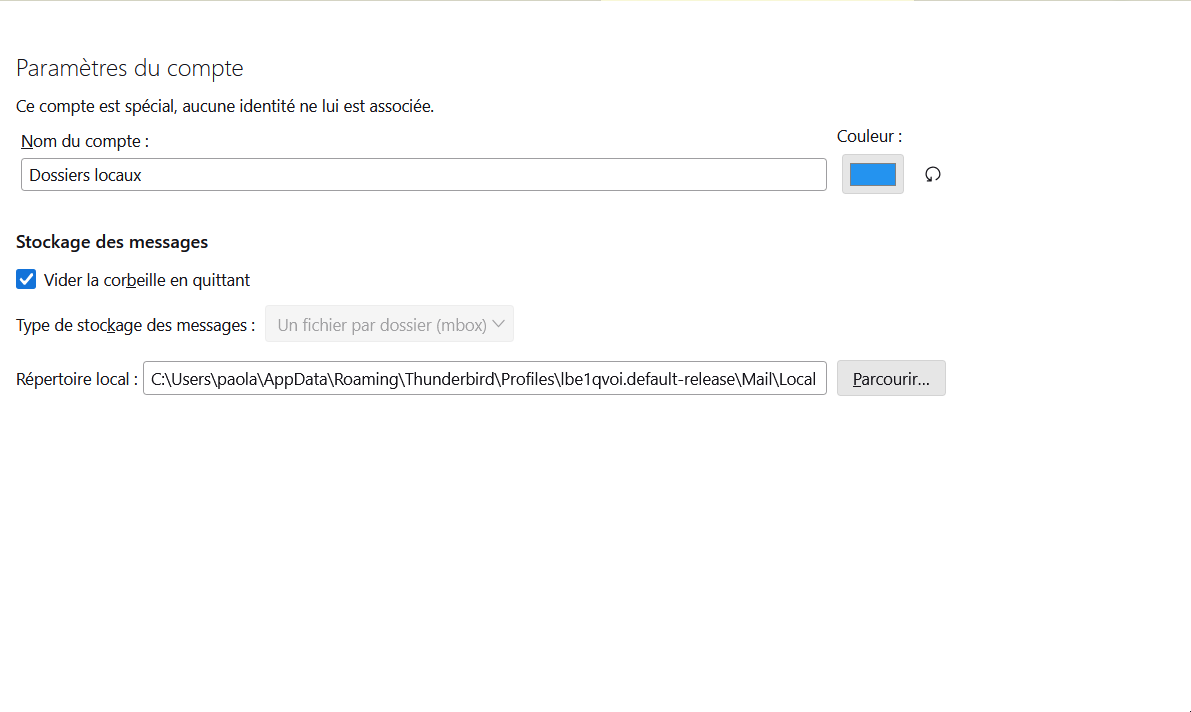
Task: Click the 'Paramètres du compte' heading
Action: (x=130, y=69)
